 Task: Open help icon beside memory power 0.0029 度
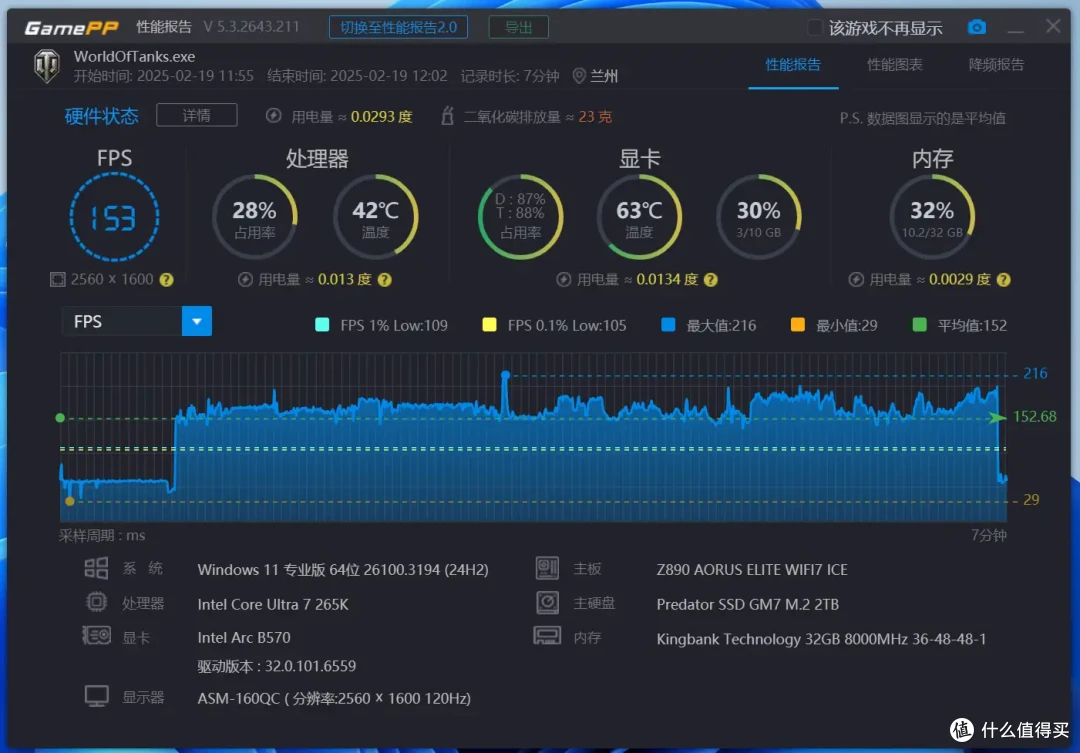[x=1004, y=280]
